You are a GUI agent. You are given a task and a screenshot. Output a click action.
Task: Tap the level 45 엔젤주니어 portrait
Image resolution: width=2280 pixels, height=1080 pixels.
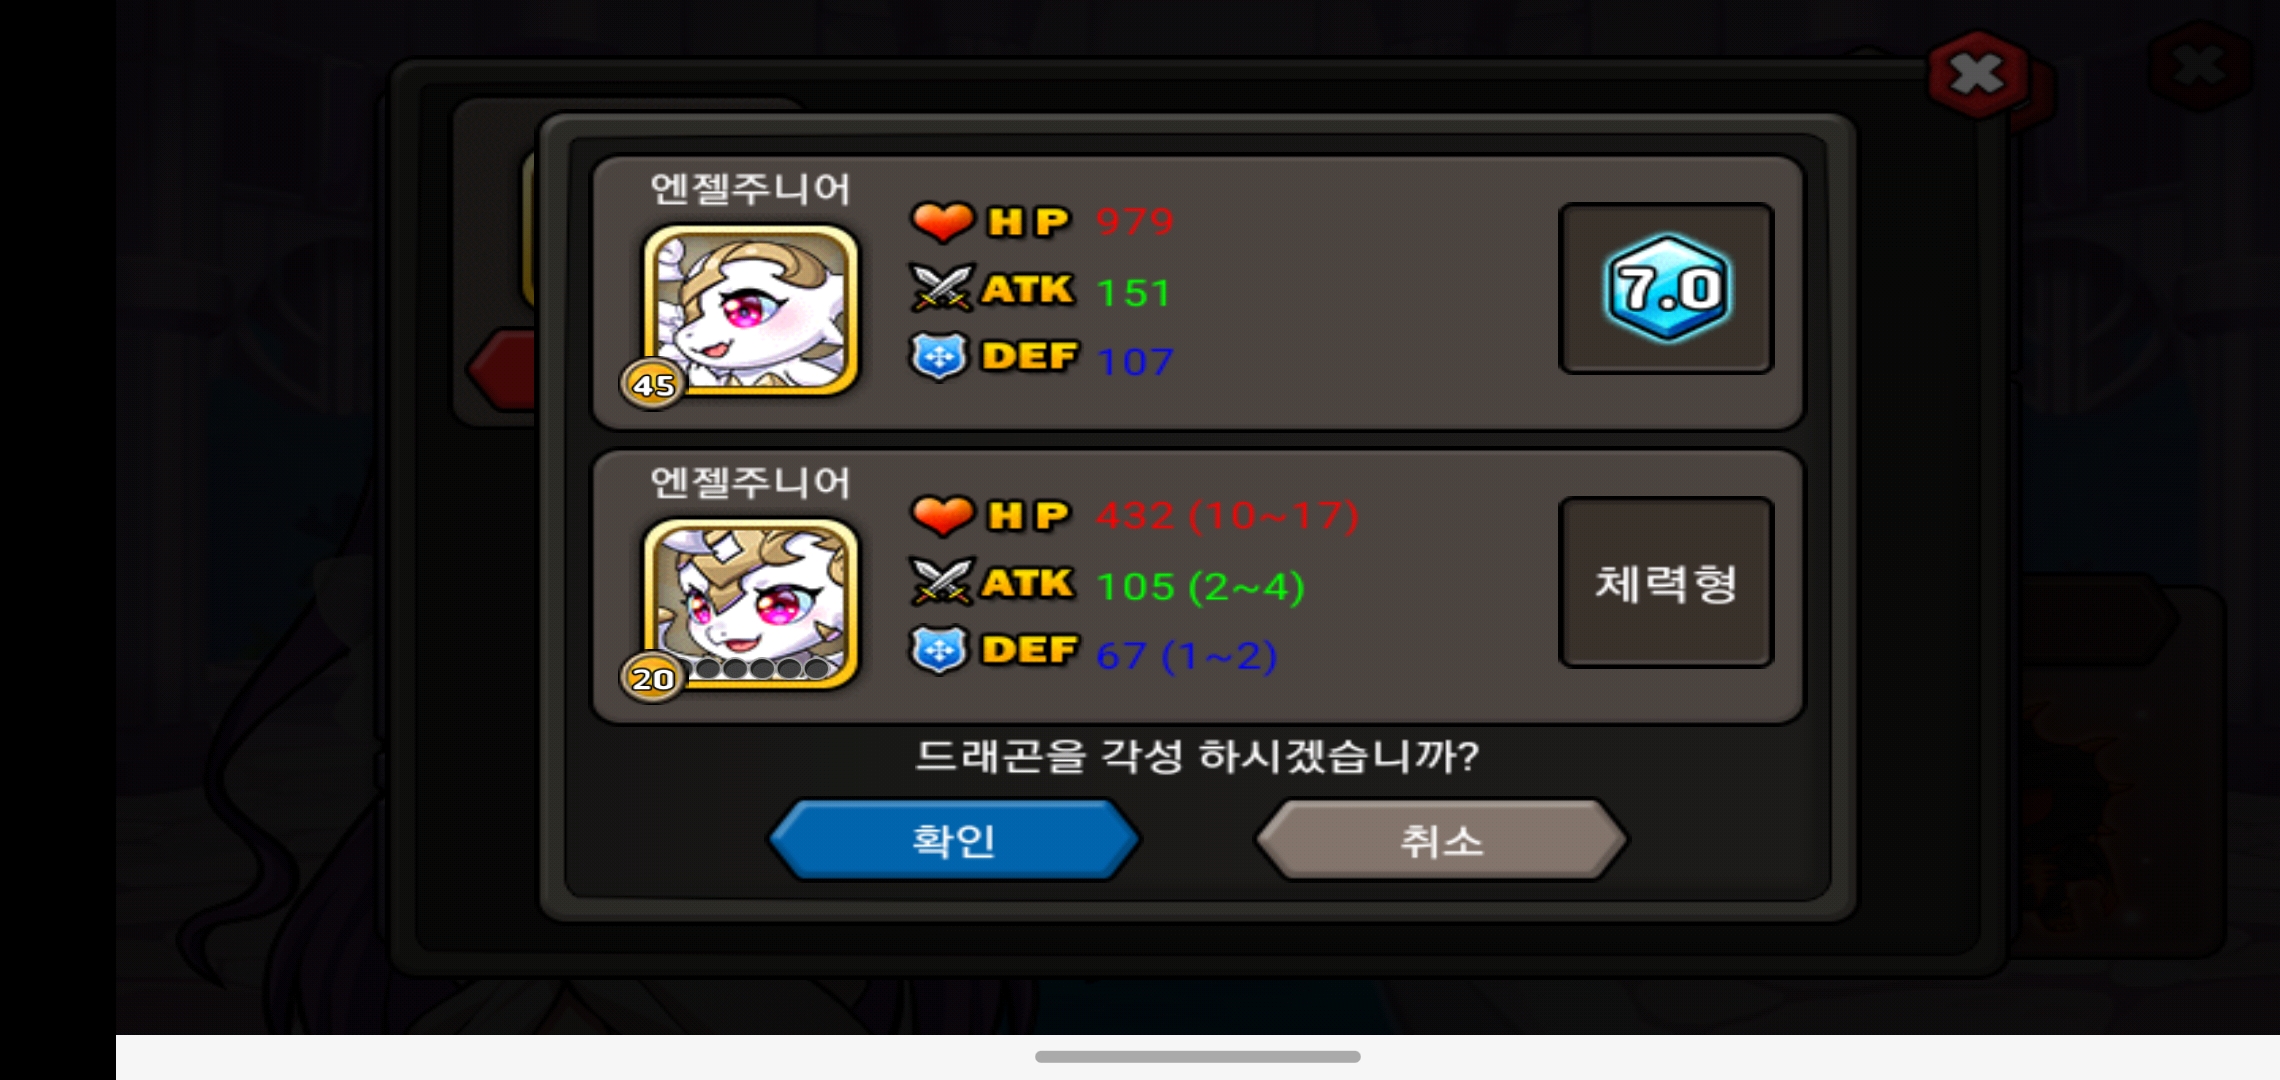pyautogui.click(x=750, y=309)
